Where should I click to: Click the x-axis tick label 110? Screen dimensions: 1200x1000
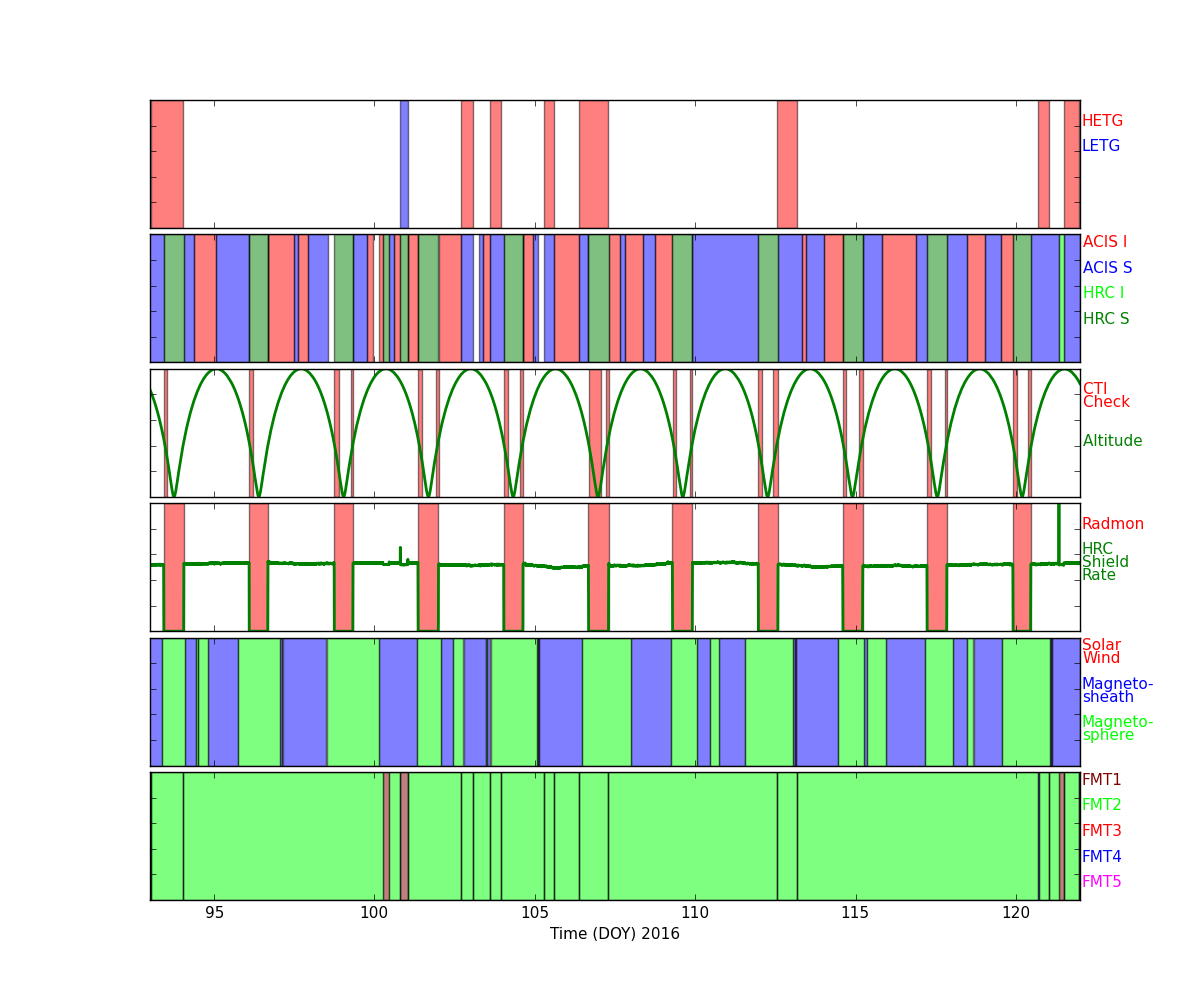click(695, 912)
